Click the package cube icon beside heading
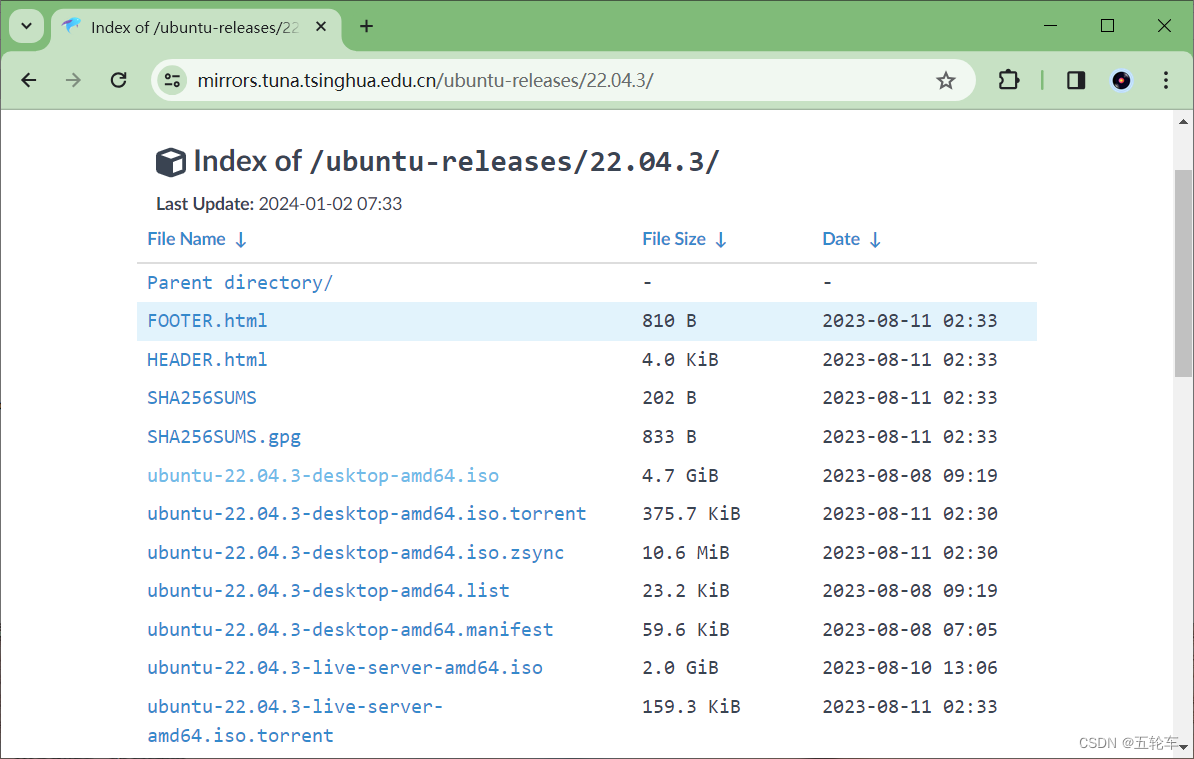This screenshot has width=1194, height=759. click(171, 162)
